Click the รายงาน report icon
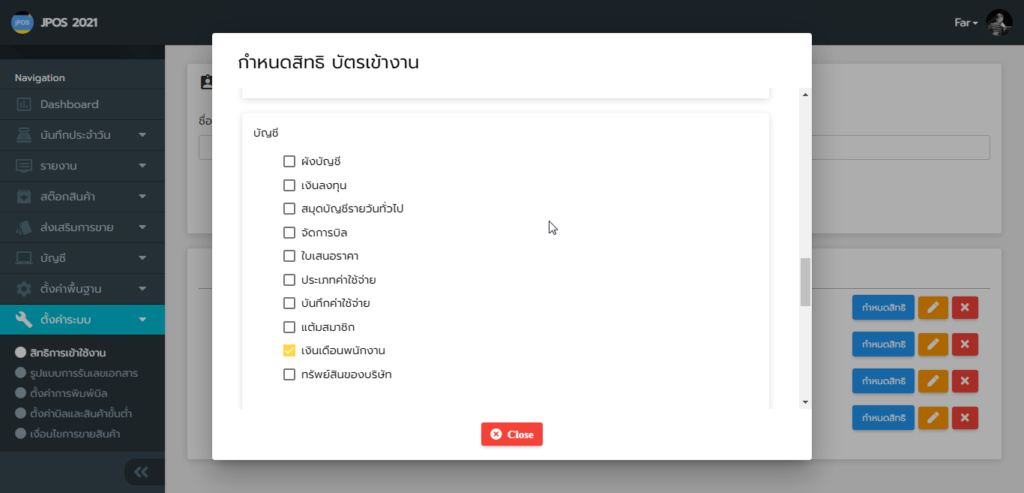The width and height of the screenshot is (1024, 493). [x=24, y=166]
